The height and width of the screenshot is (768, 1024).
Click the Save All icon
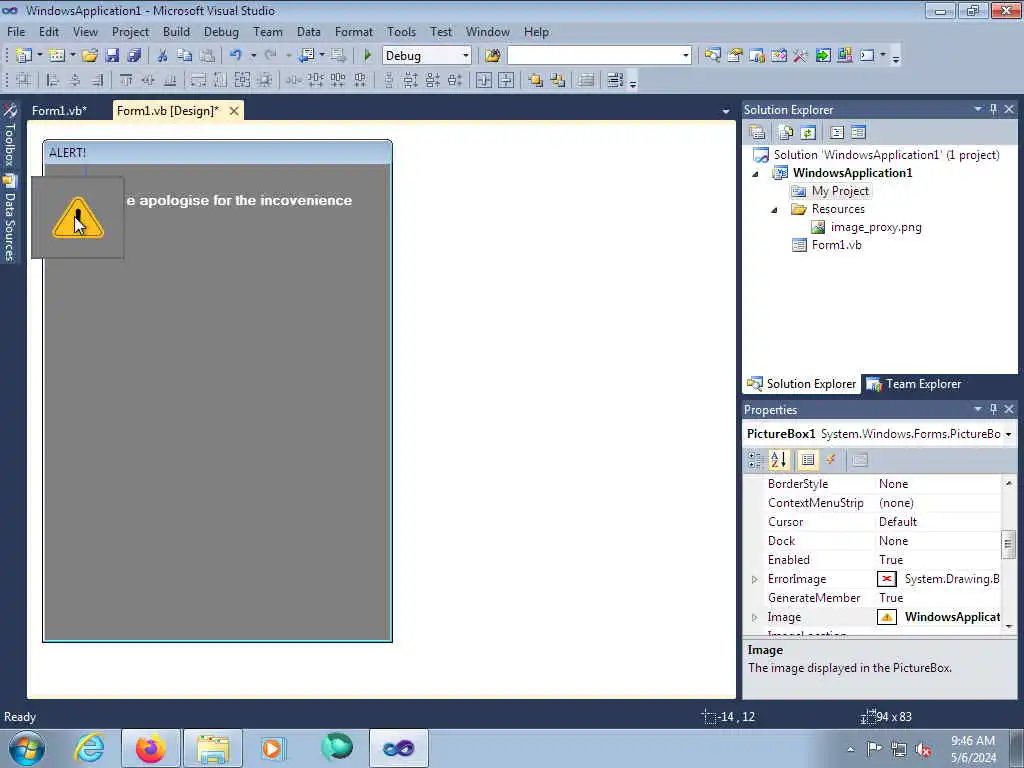[x=134, y=56]
